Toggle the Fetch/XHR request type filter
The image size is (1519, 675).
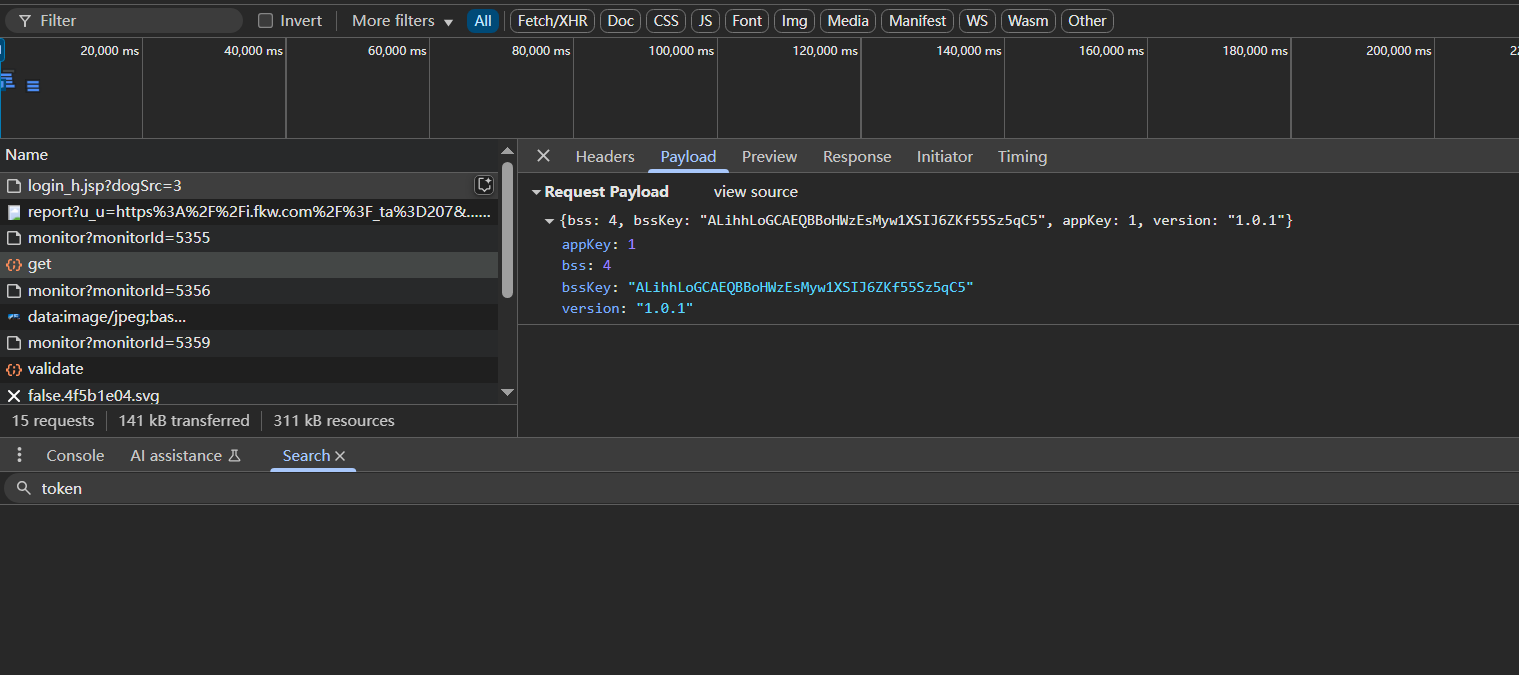click(x=553, y=21)
